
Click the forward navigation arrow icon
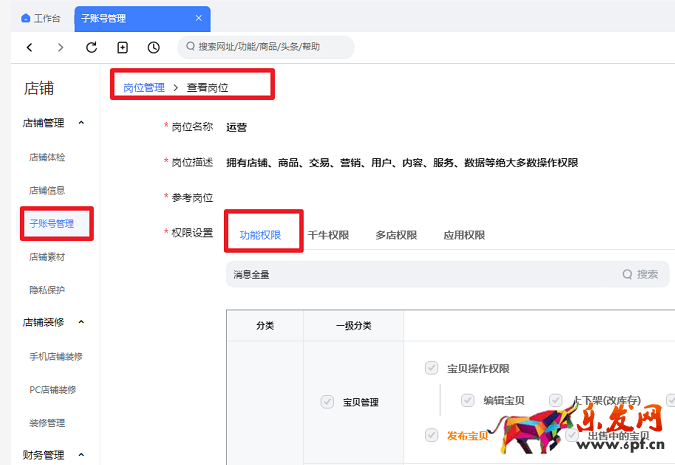coord(60,47)
